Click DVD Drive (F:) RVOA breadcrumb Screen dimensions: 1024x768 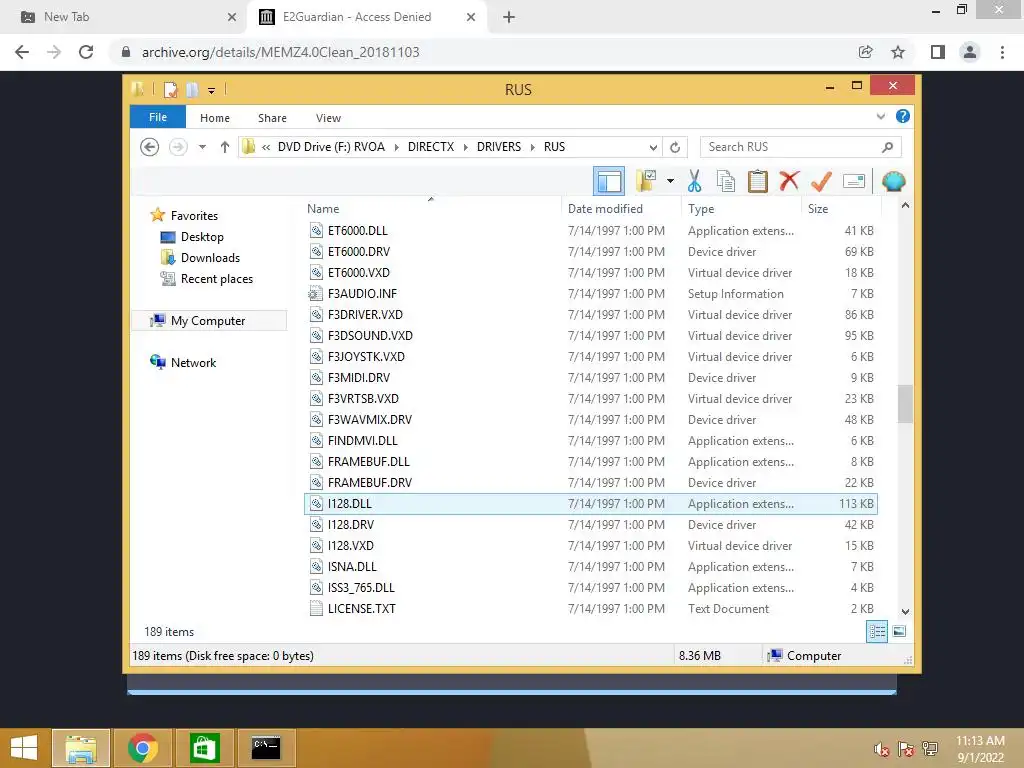[331, 147]
